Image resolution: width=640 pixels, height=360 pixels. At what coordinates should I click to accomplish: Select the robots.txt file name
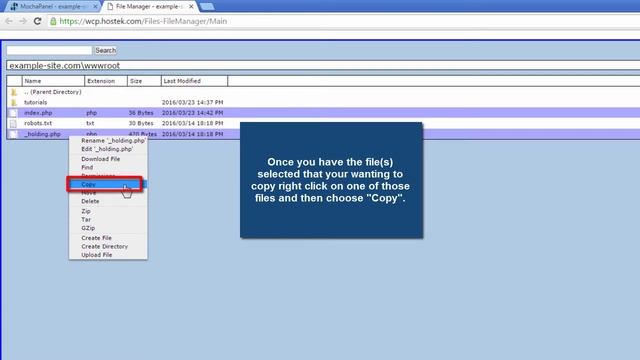tap(38, 123)
